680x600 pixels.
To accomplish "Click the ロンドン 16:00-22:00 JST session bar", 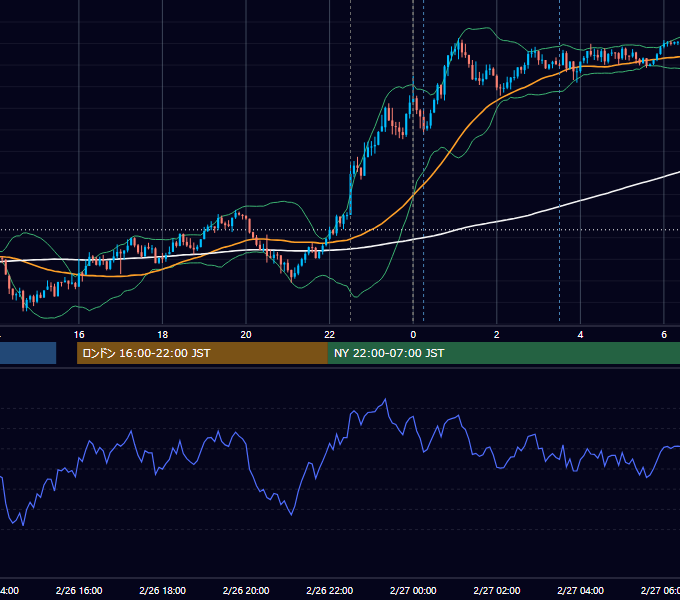I will click(x=202, y=353).
